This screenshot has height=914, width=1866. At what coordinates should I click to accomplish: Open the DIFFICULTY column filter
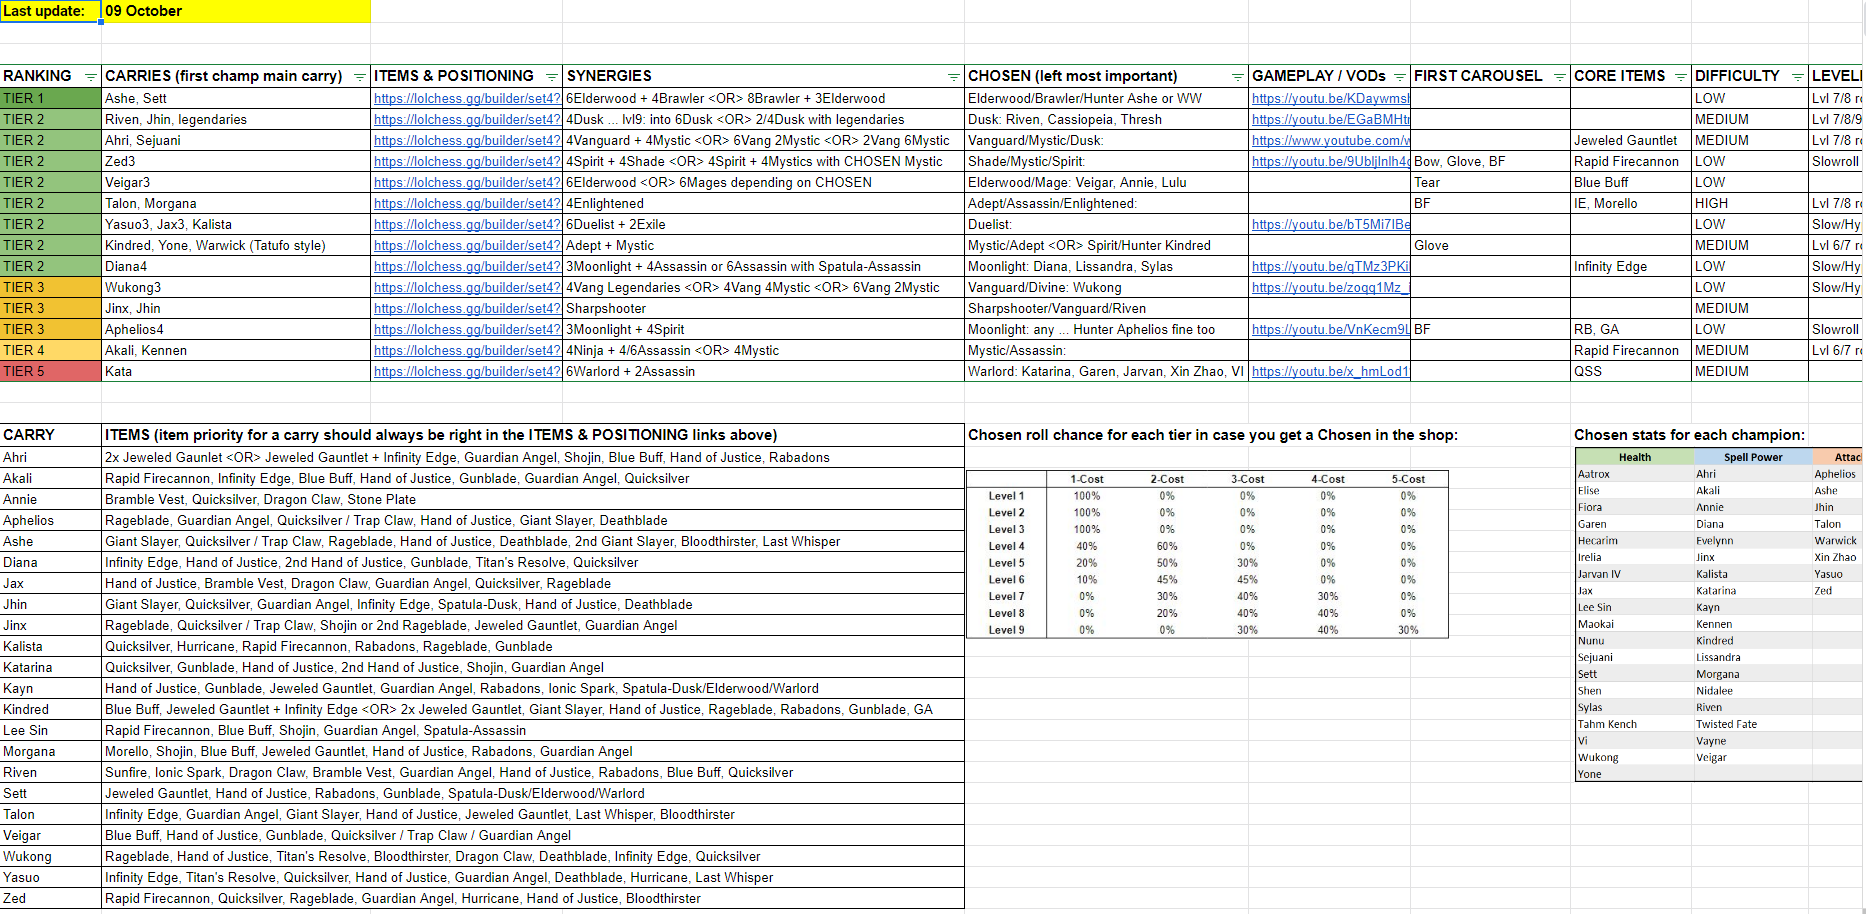click(x=1798, y=77)
